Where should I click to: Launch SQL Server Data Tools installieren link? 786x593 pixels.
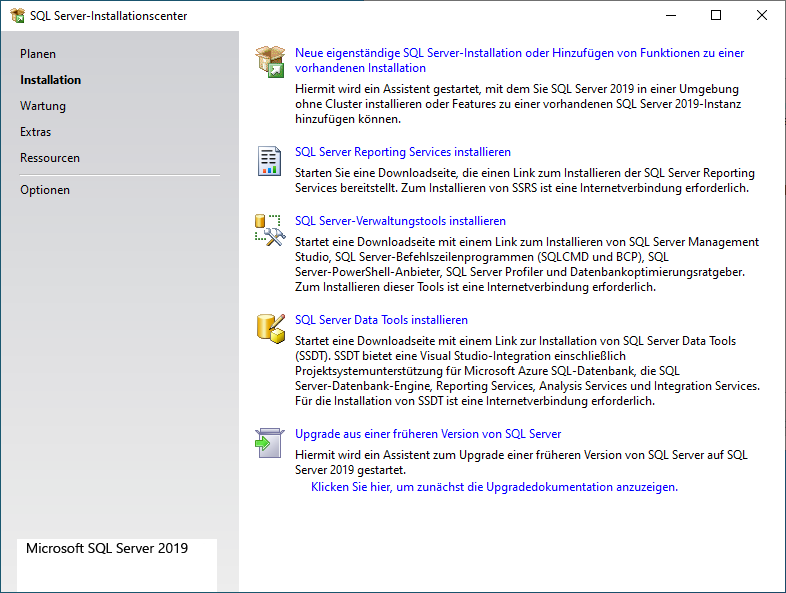click(x=381, y=320)
